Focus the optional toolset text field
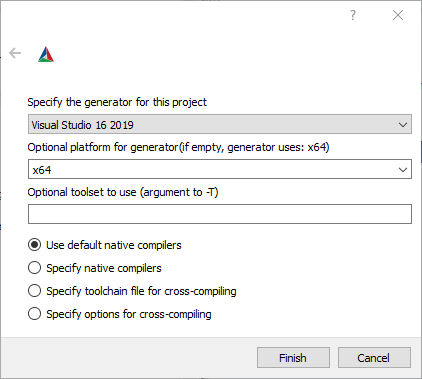422x379 pixels. (220, 214)
